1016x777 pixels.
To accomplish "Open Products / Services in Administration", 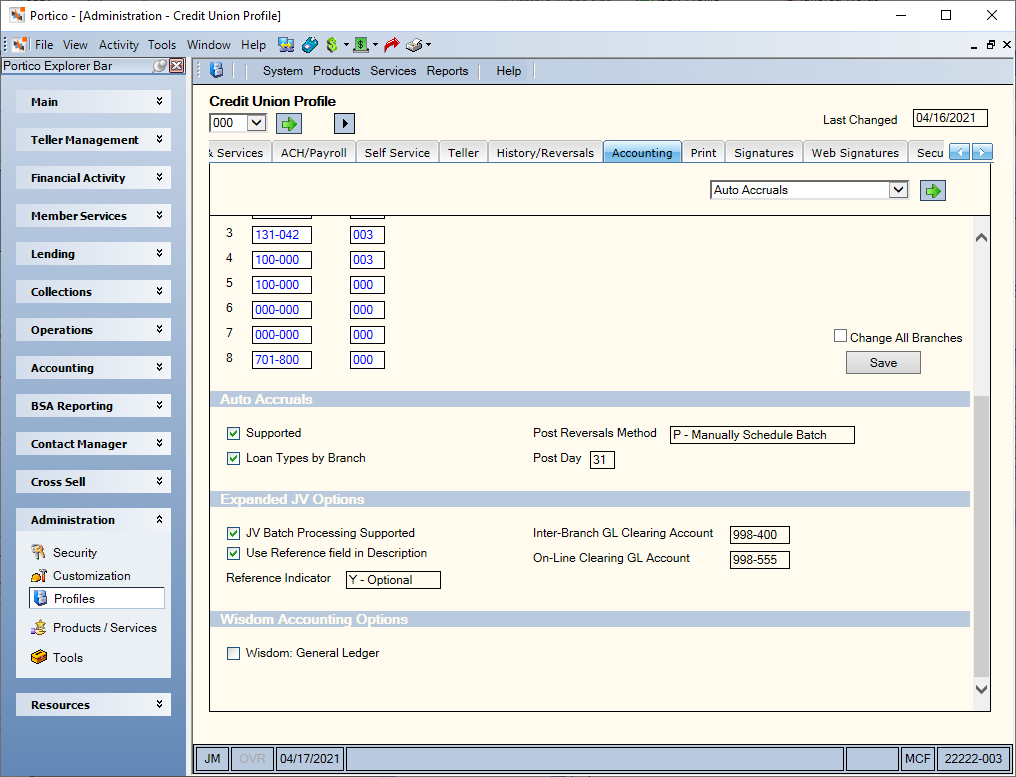I will [x=94, y=627].
